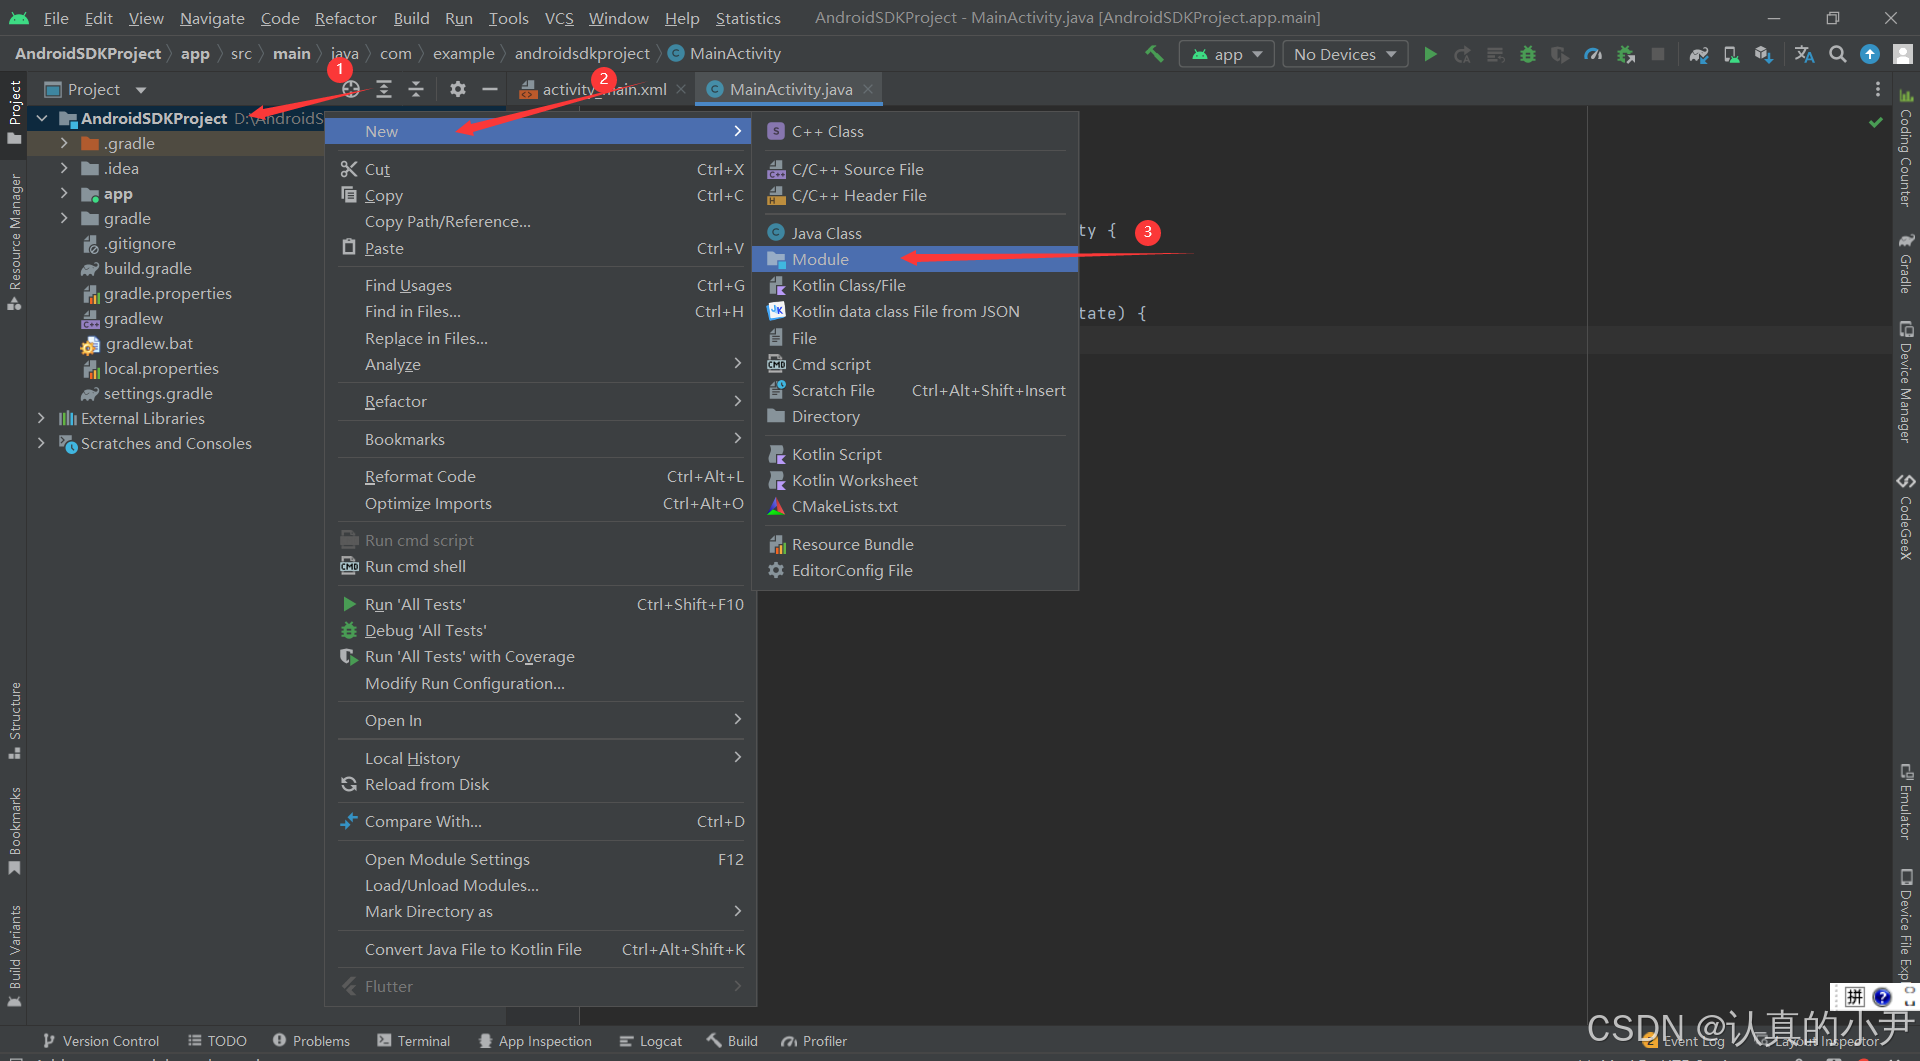The height and width of the screenshot is (1061, 1920).
Task: Select Module from the New submenu
Action: point(820,259)
